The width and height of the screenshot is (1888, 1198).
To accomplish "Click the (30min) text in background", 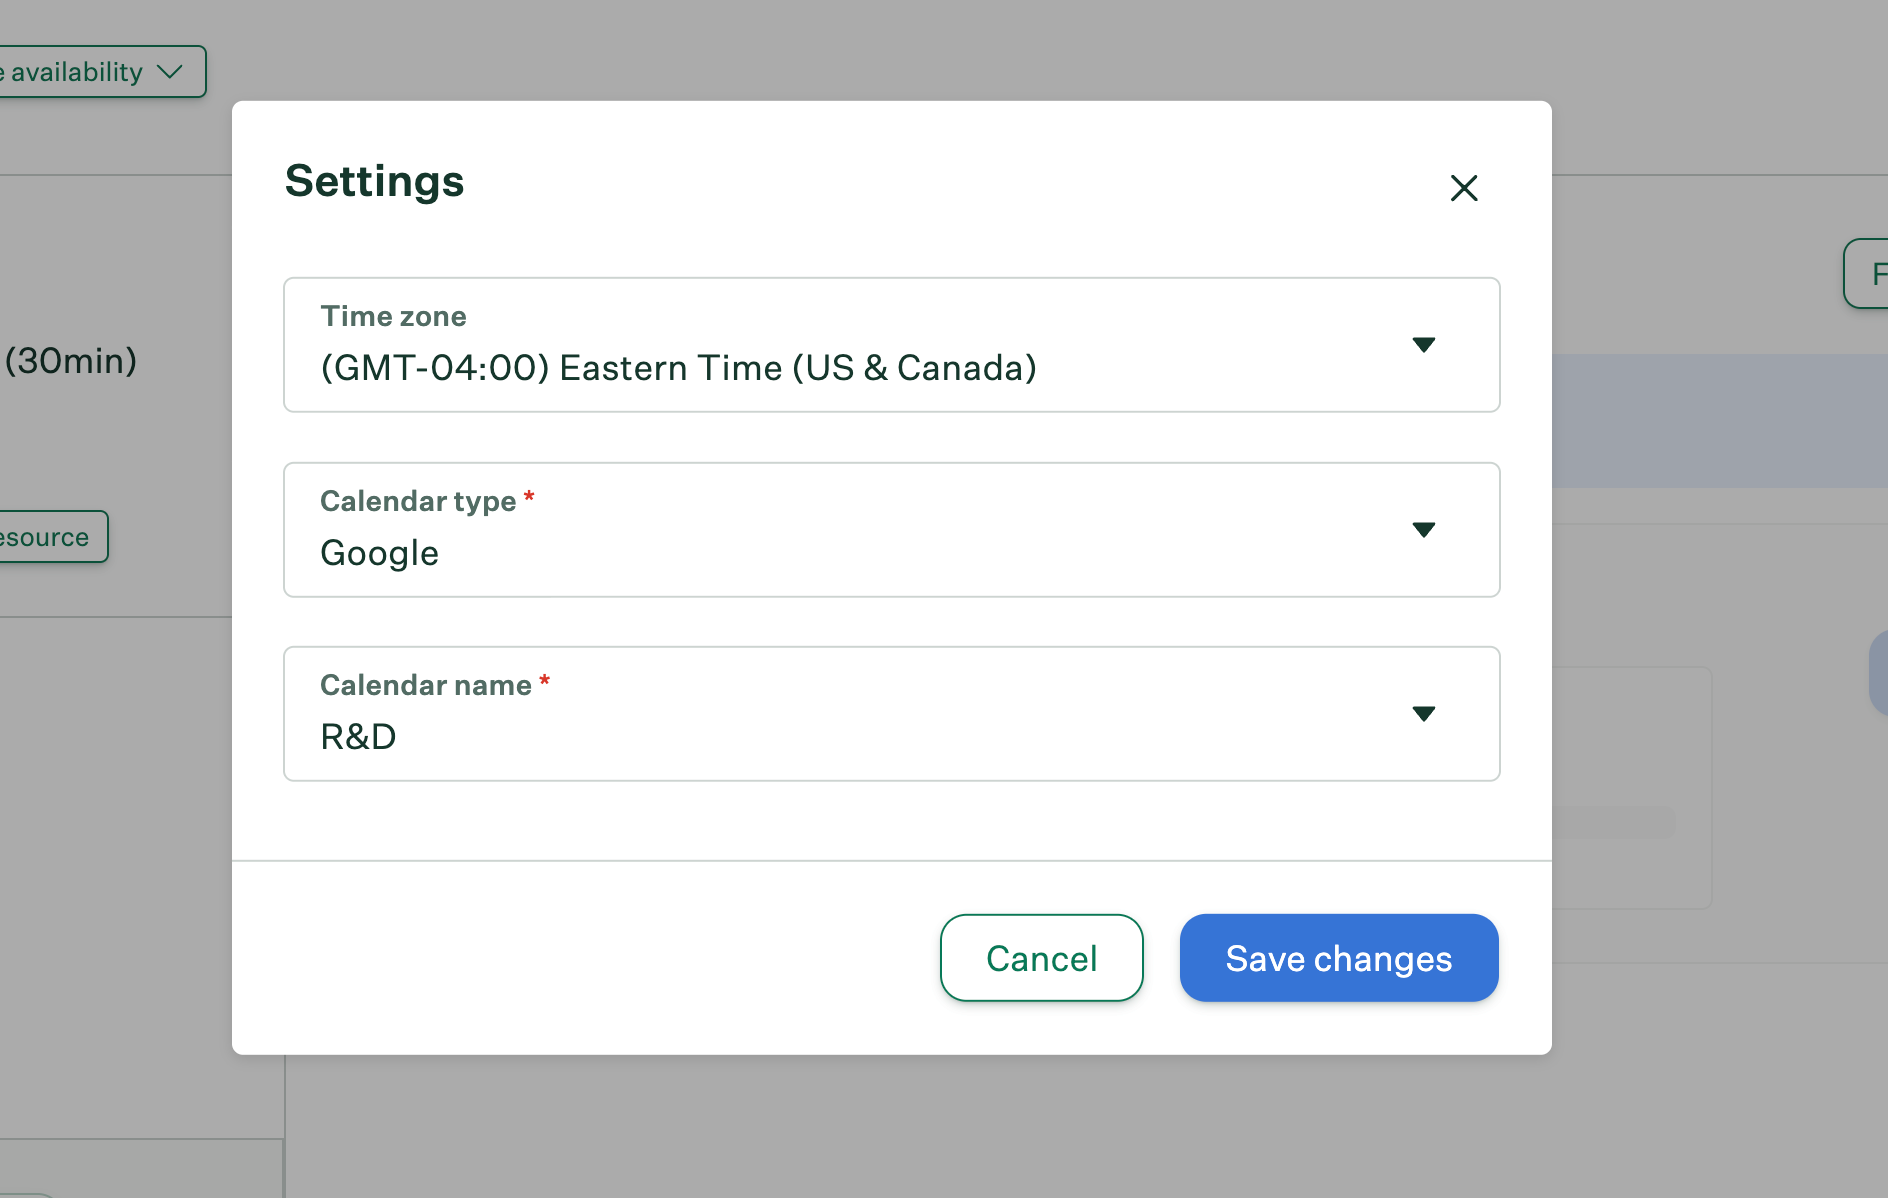I will 70,360.
